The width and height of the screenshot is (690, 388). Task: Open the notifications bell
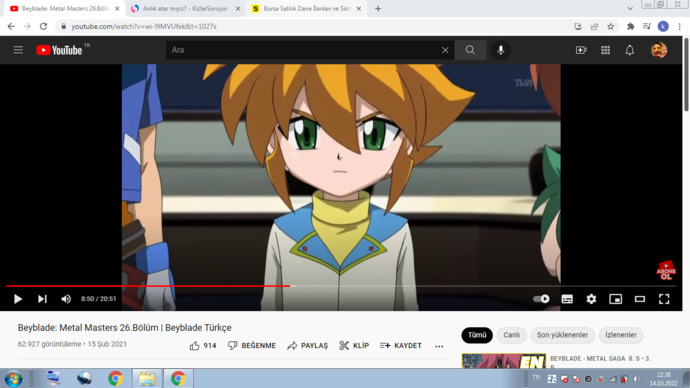pos(630,50)
